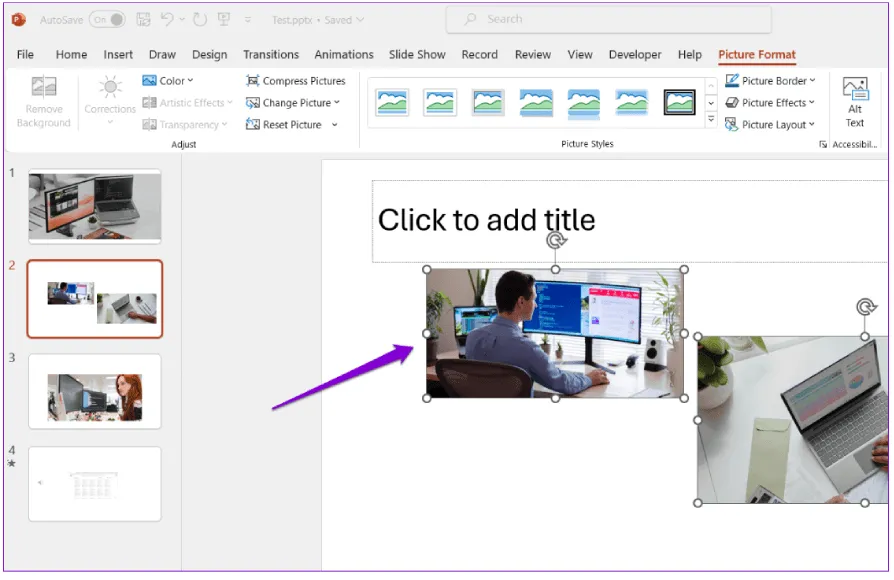Image resolution: width=894 pixels, height=580 pixels.
Task: Click the Compress Pictures icon
Action: point(253,81)
